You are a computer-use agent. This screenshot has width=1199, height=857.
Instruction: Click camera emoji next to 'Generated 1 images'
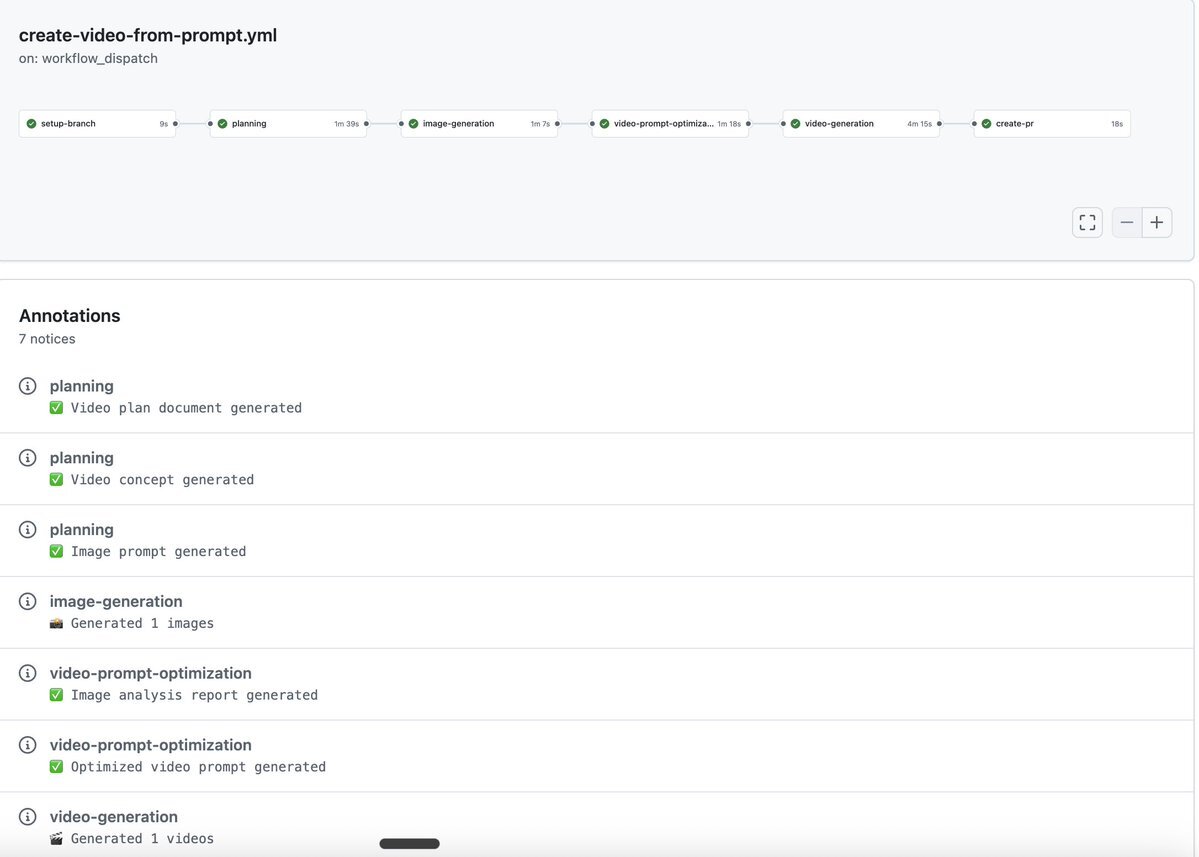57,624
